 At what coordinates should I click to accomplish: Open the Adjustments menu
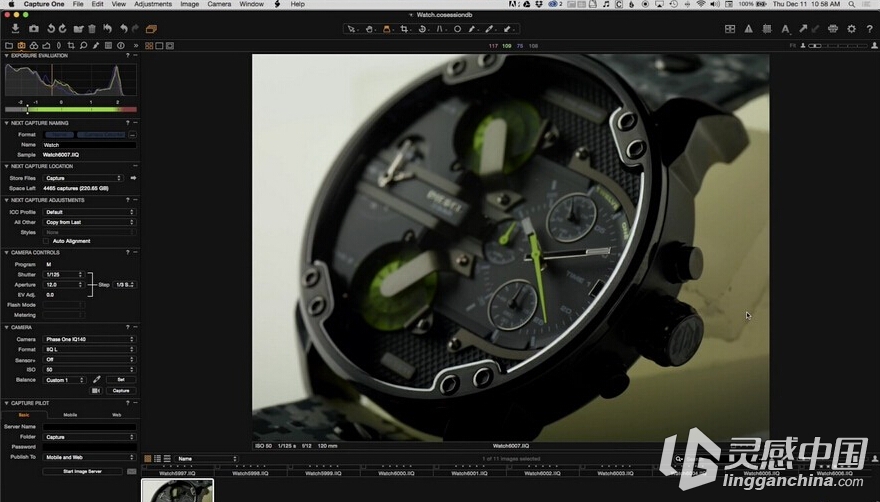pyautogui.click(x=153, y=4)
